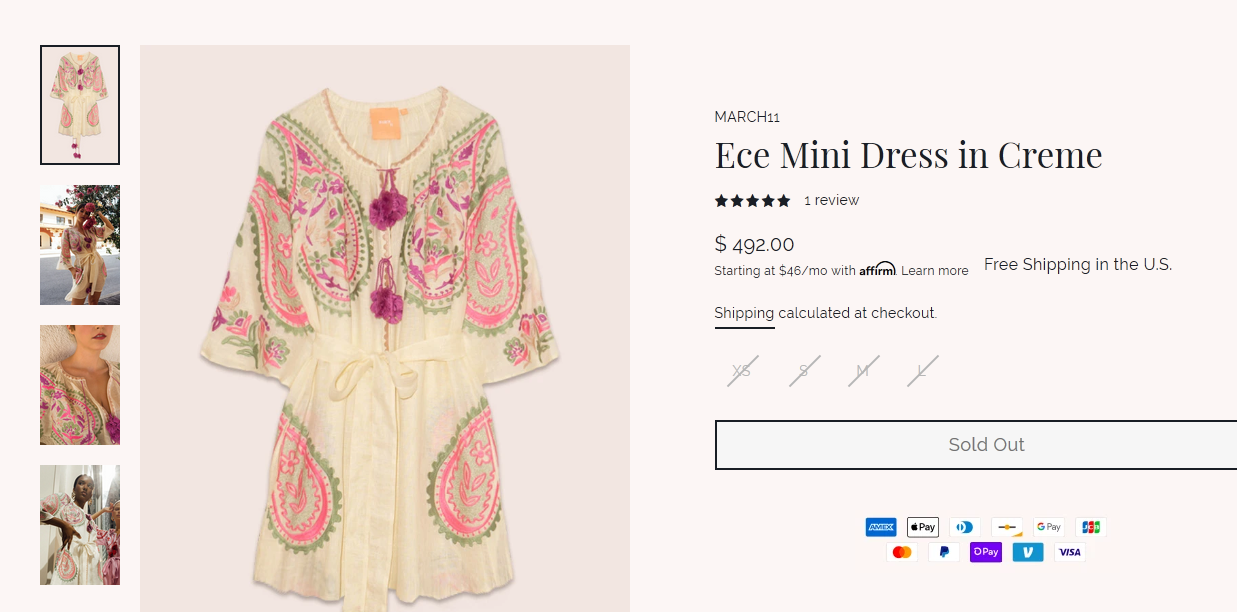Show the embroidery close-up thumbnail

click(80, 385)
